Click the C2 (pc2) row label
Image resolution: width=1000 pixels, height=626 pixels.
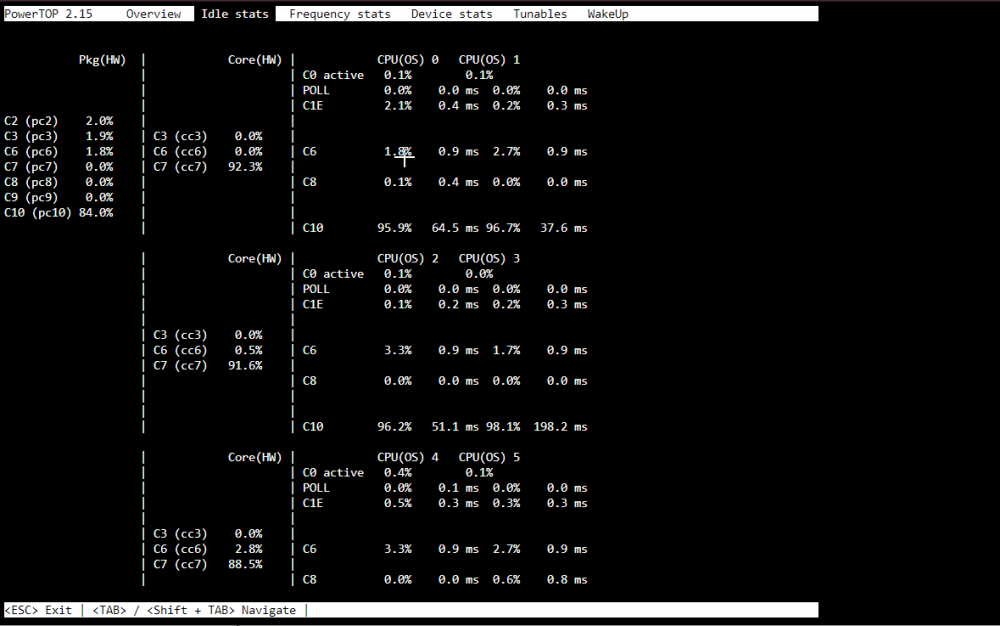(x=31, y=121)
